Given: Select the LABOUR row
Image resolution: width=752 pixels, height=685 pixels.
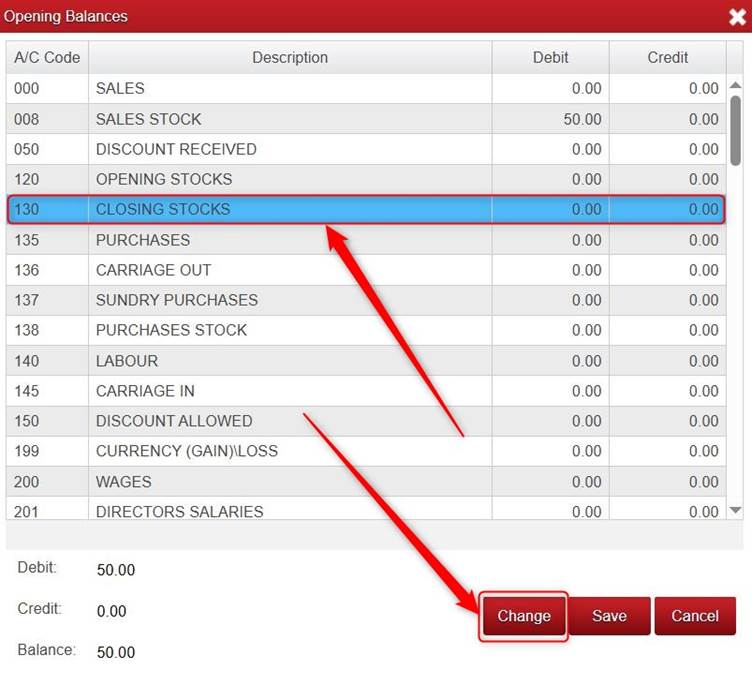Looking at the screenshot, I should [x=366, y=361].
